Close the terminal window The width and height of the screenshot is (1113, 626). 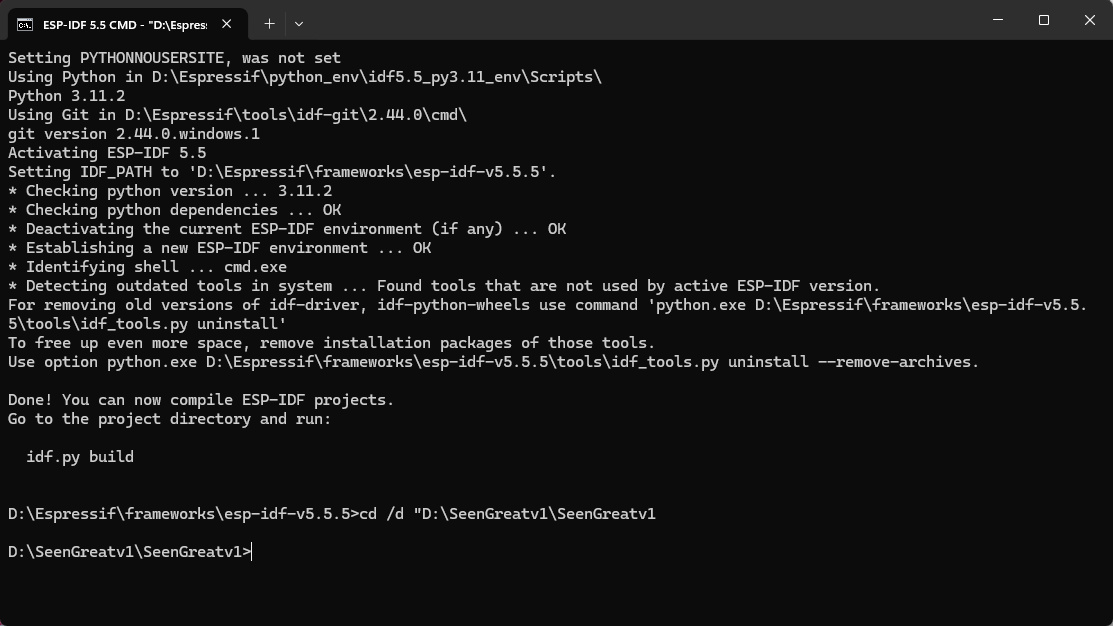pos(1090,20)
